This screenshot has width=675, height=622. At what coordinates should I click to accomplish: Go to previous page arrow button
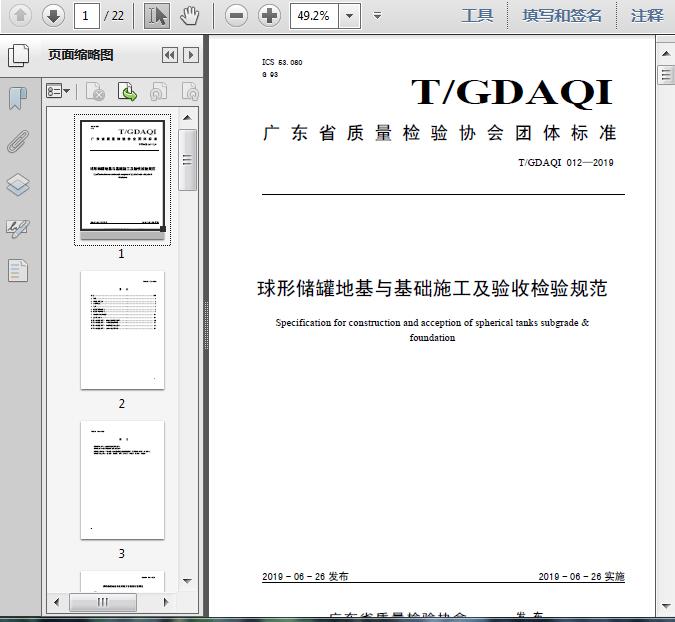point(20,16)
